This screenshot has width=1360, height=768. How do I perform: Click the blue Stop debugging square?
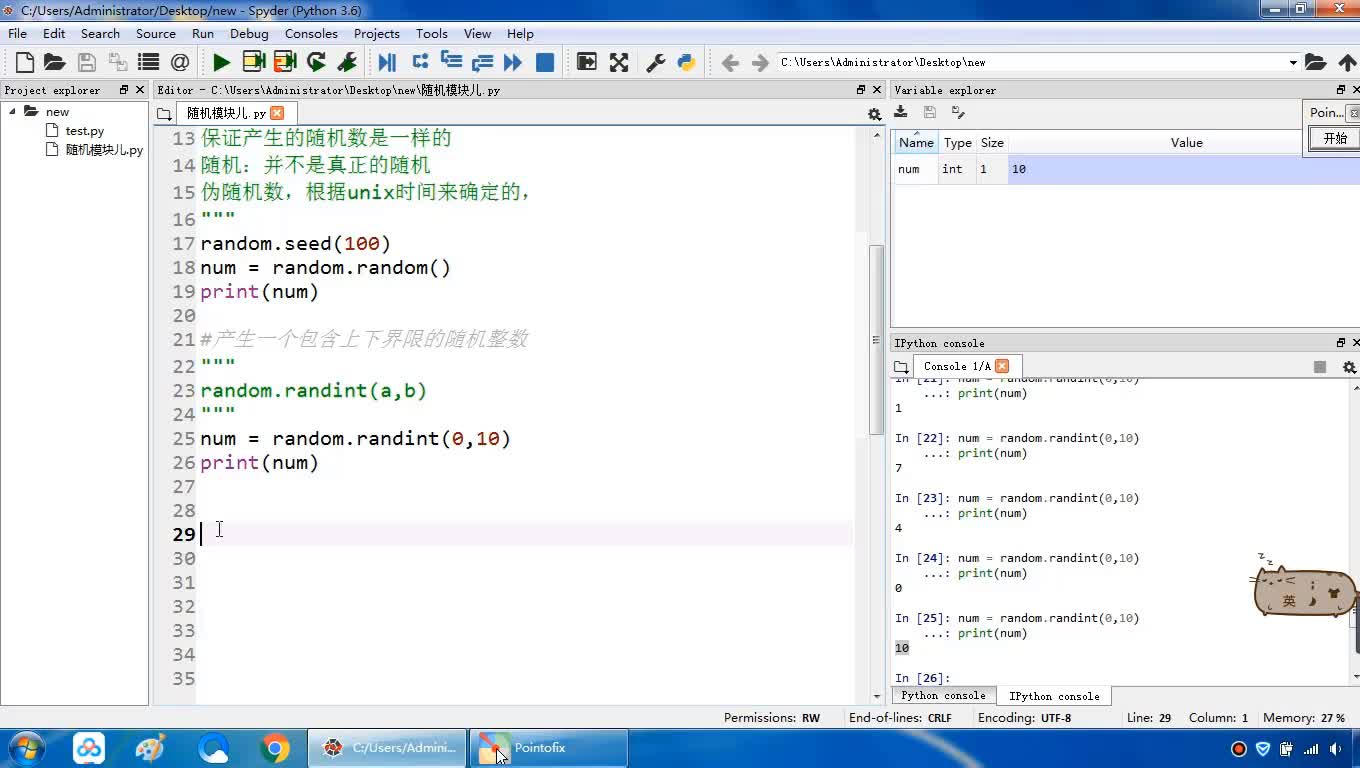[x=545, y=62]
